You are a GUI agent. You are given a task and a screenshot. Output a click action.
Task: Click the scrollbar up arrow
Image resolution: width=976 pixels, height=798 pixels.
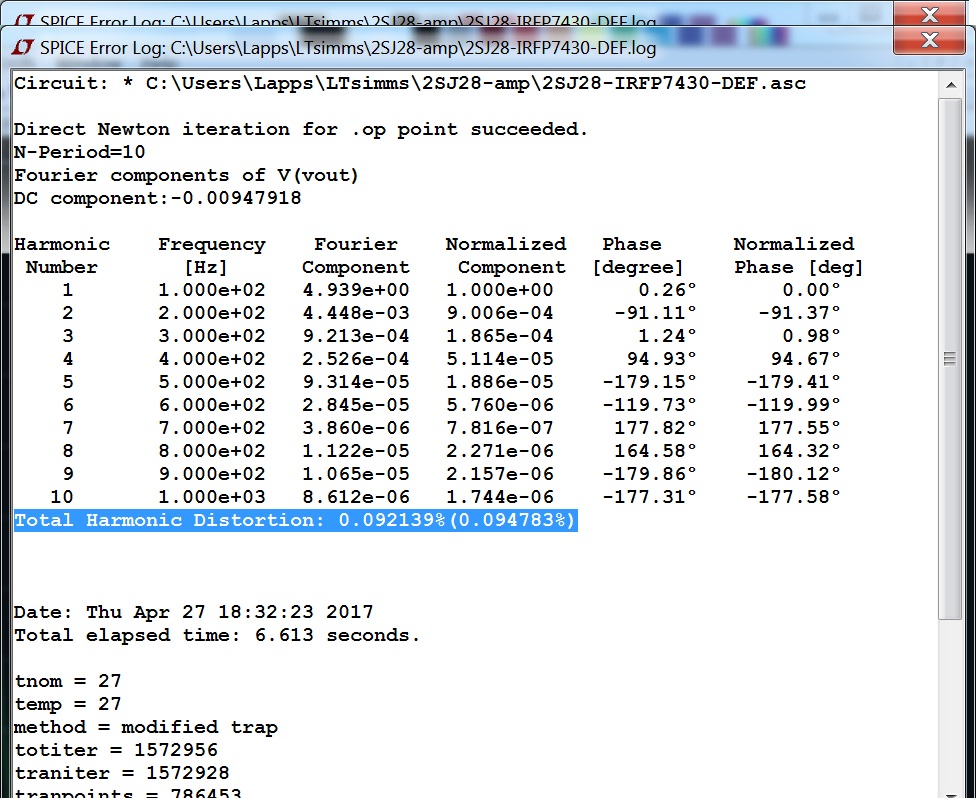[x=950, y=85]
